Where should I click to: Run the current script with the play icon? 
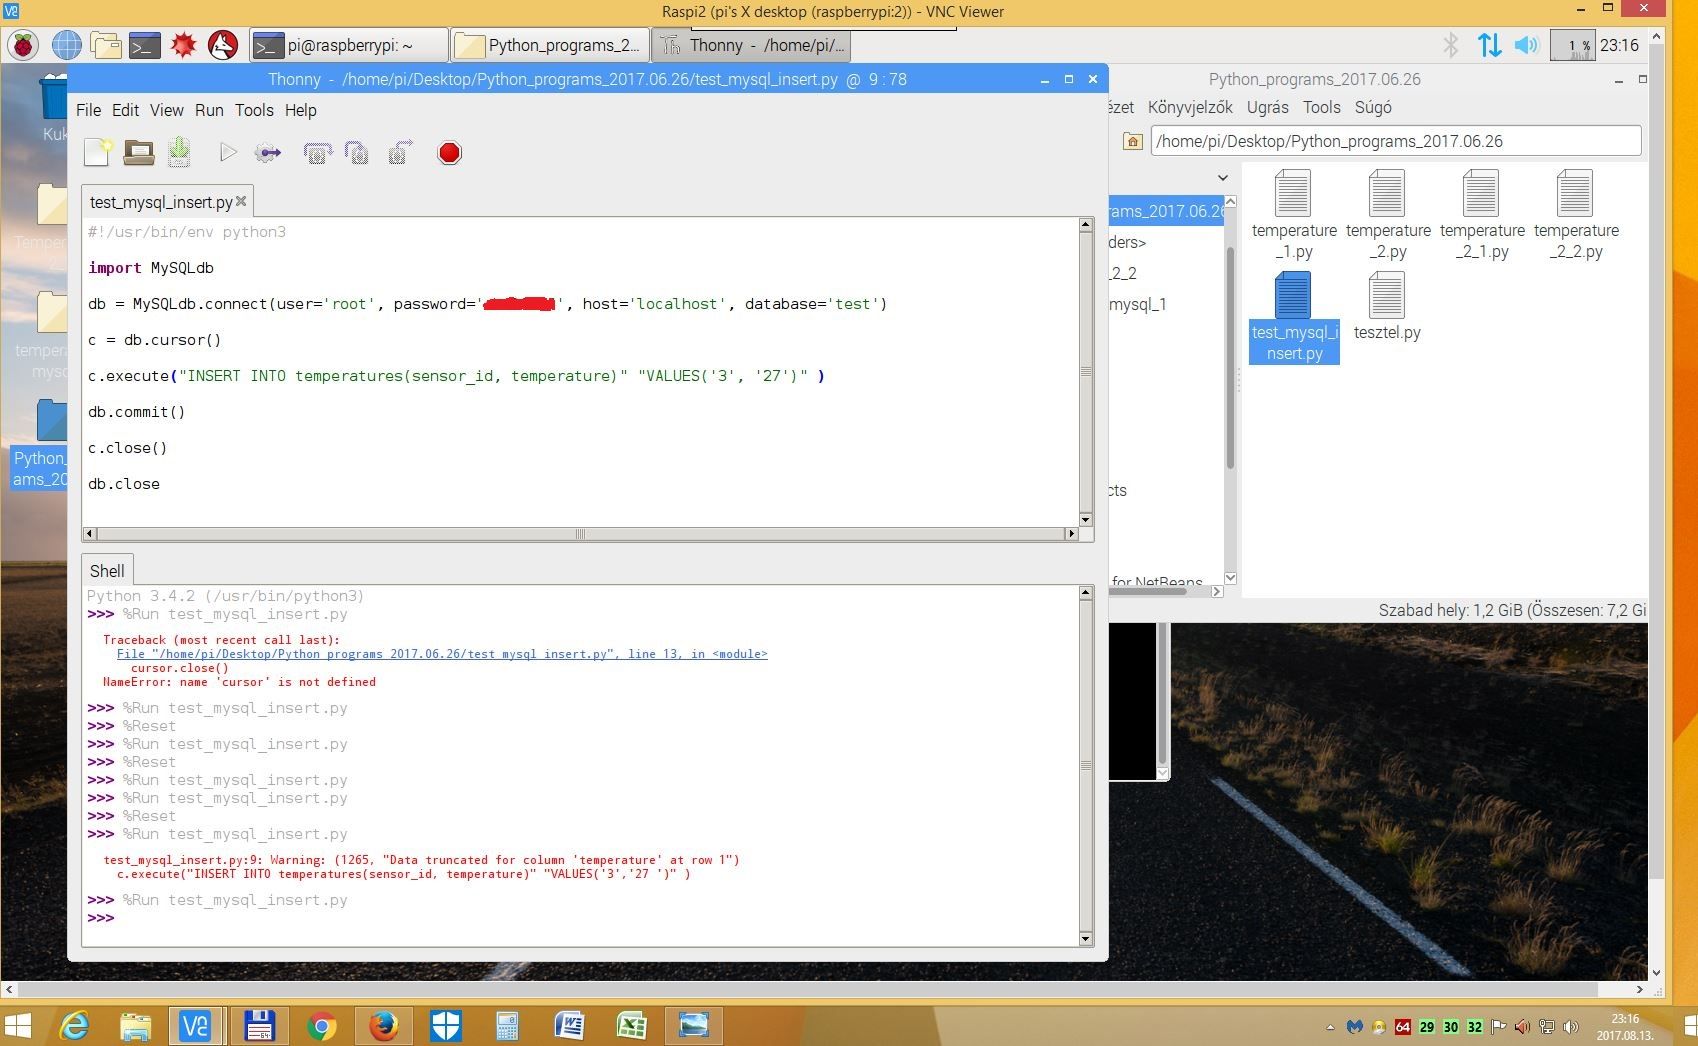coord(228,152)
